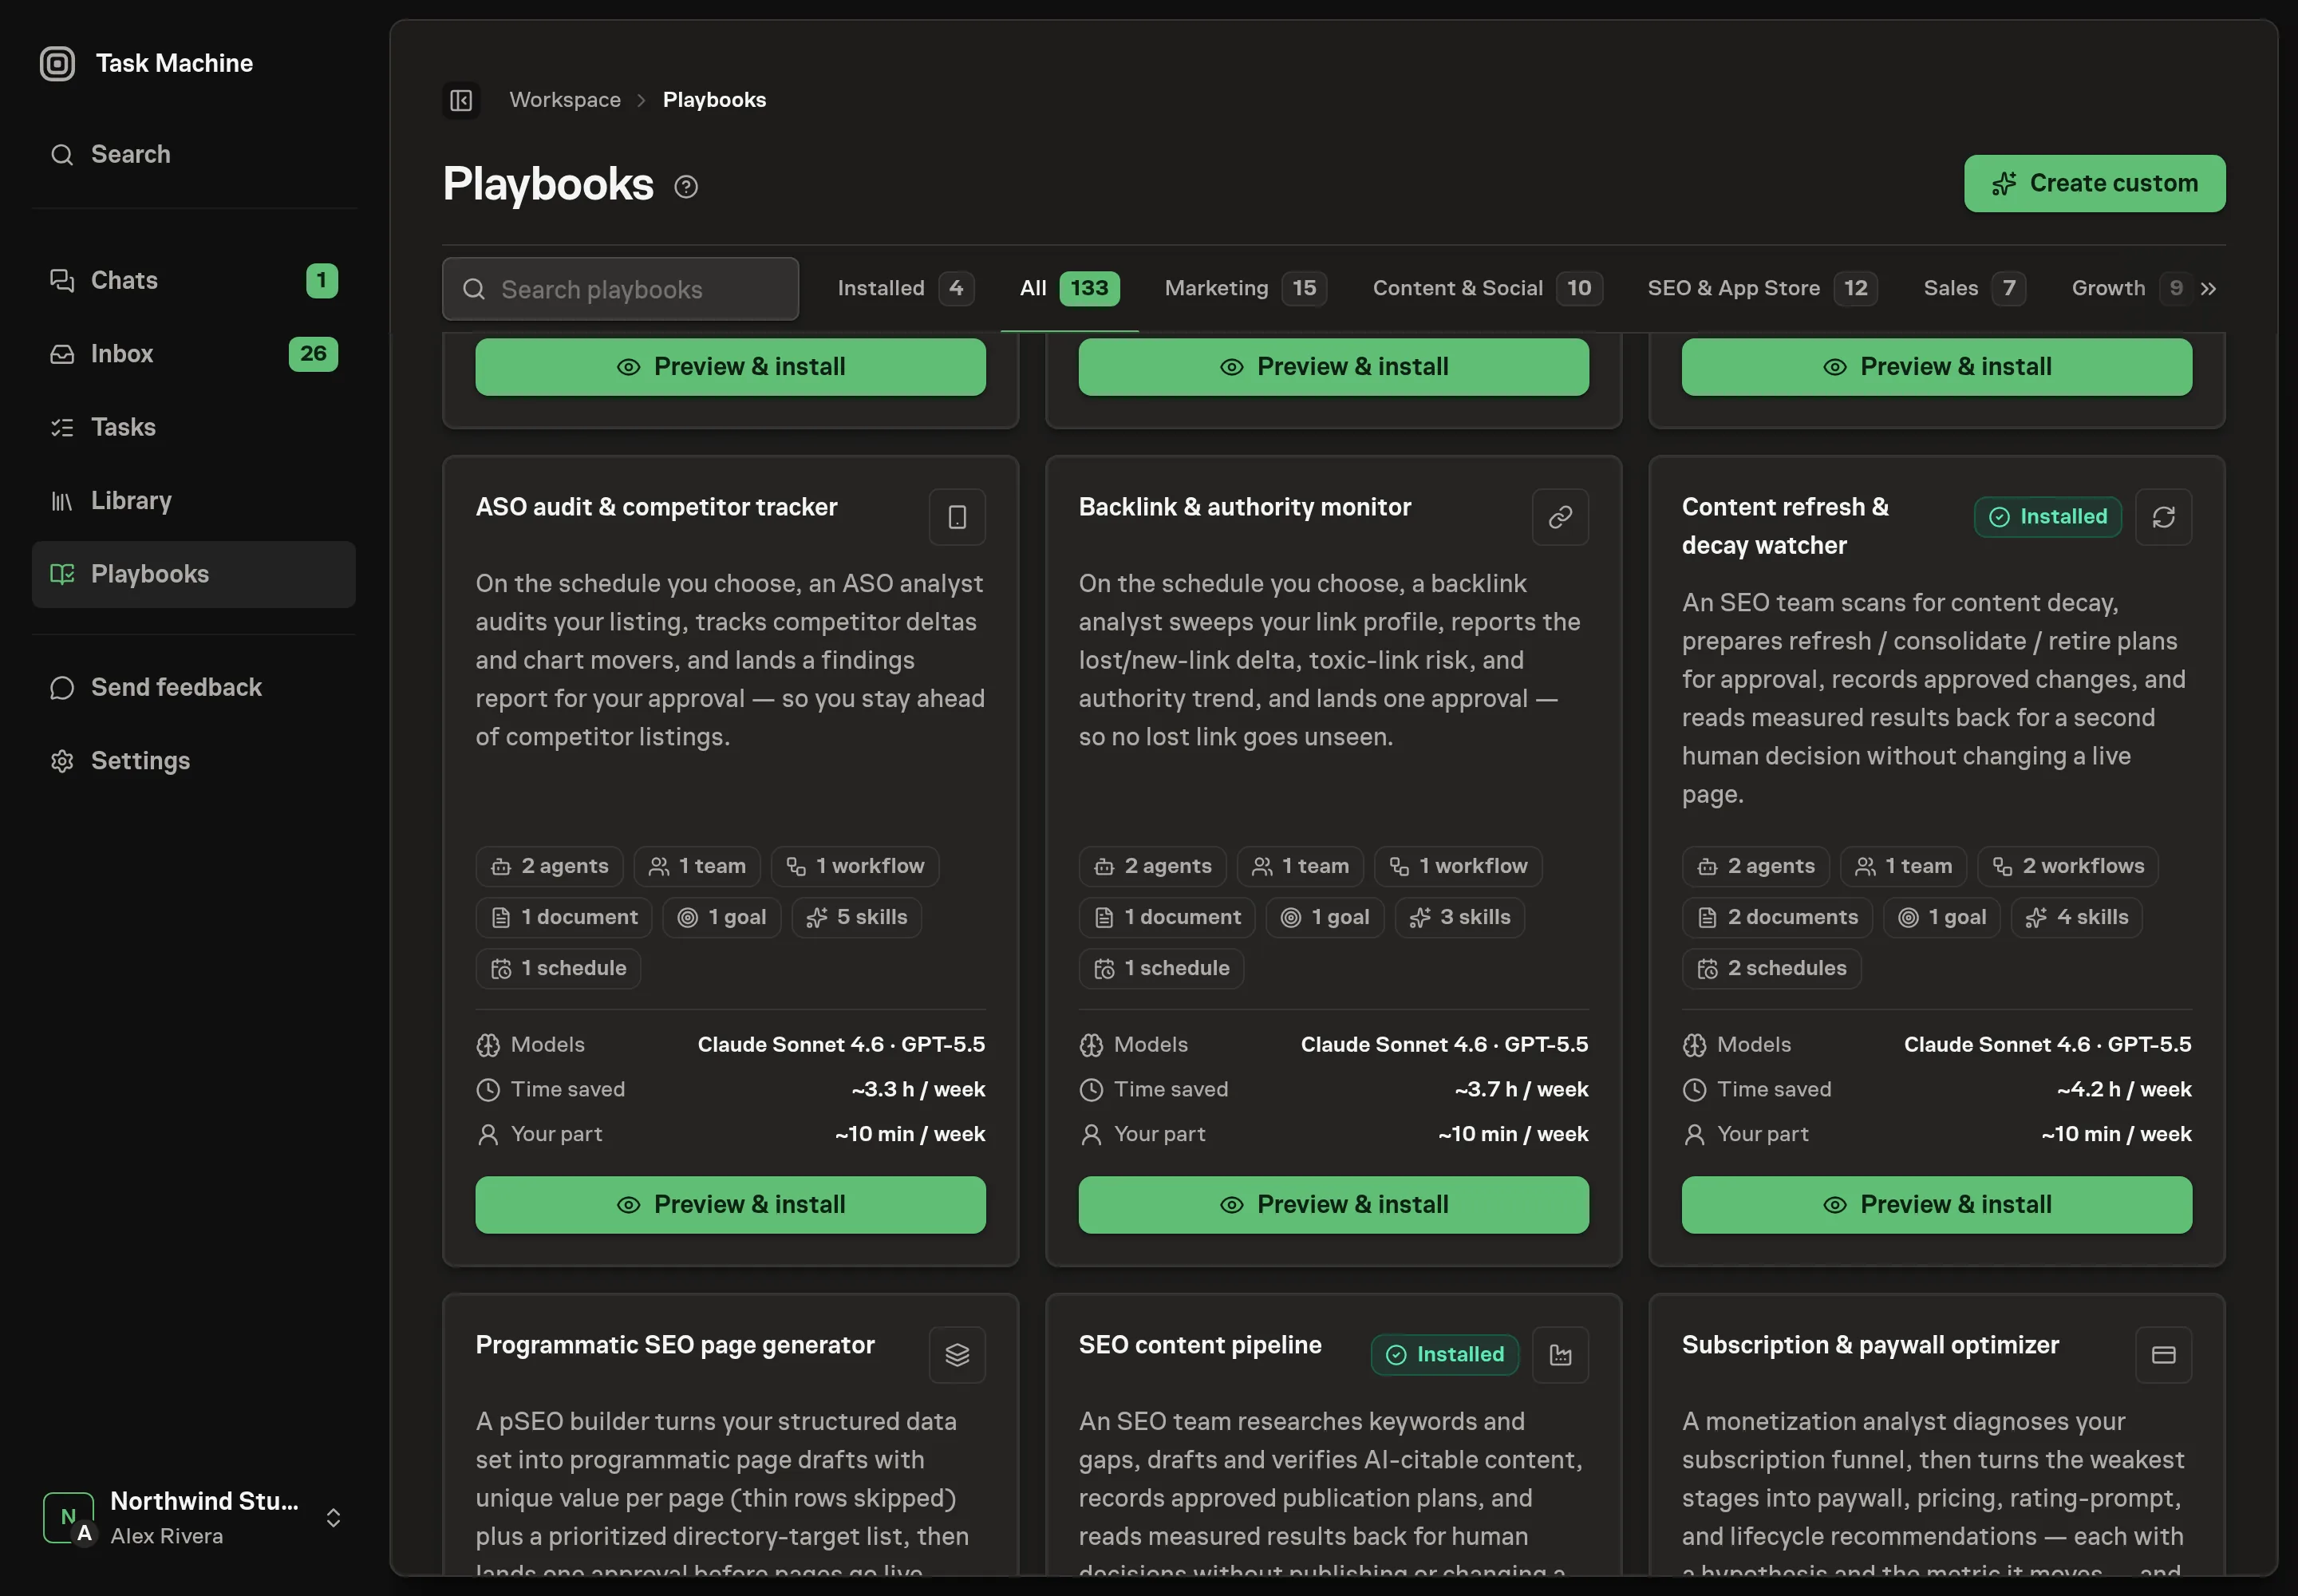Viewport: 2298px width, 1596px height.
Task: Open the Marketing tab
Action: 1245,289
